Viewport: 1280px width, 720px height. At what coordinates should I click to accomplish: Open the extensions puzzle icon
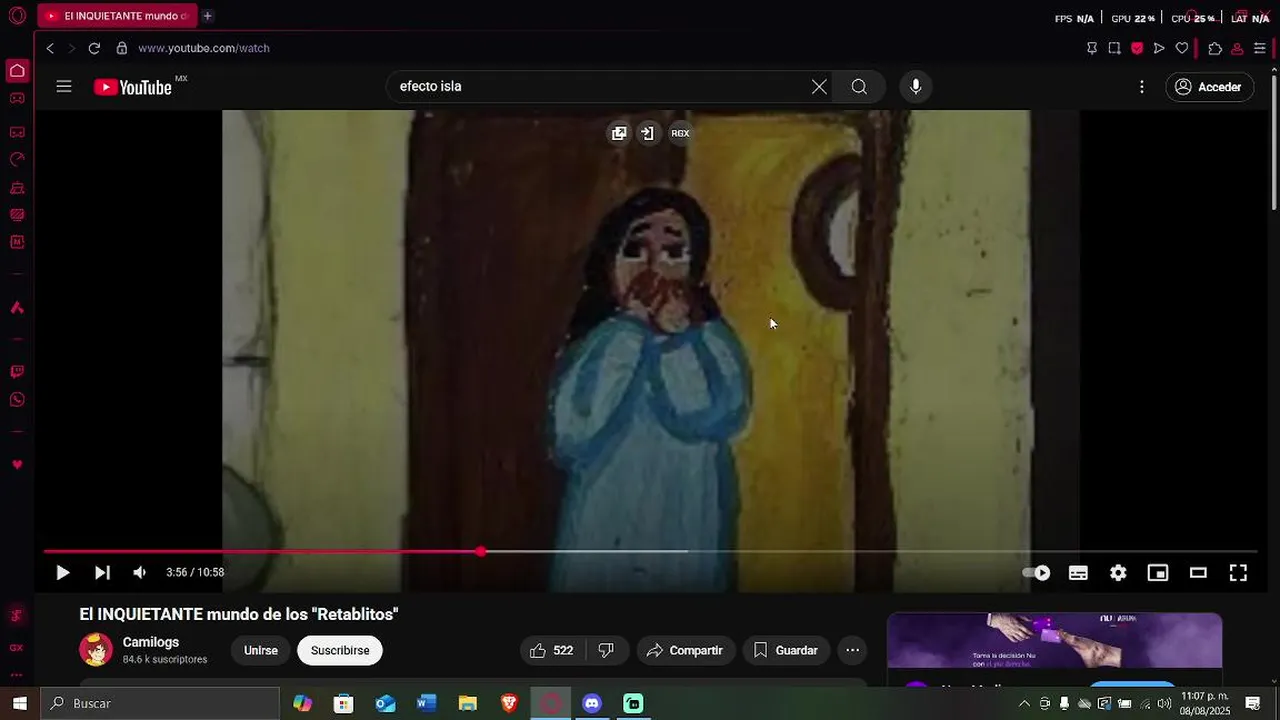pos(1215,48)
